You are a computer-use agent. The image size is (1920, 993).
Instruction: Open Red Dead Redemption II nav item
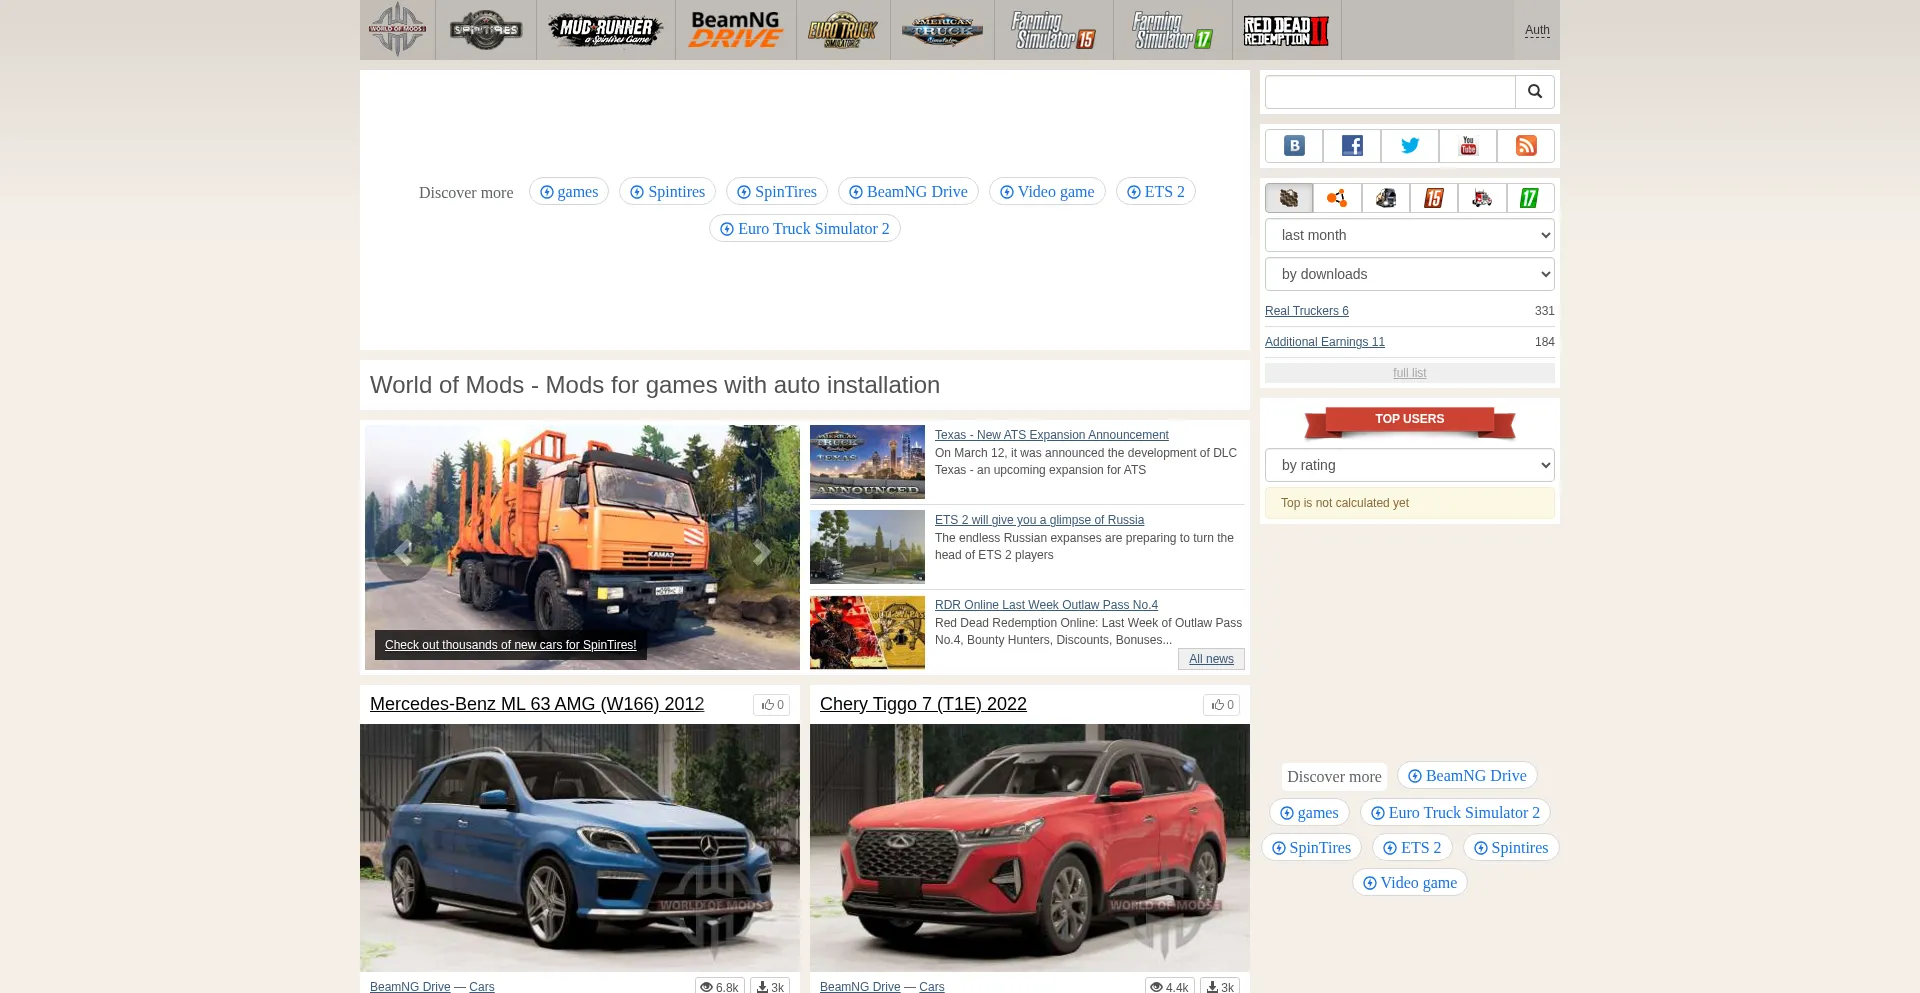1286,30
